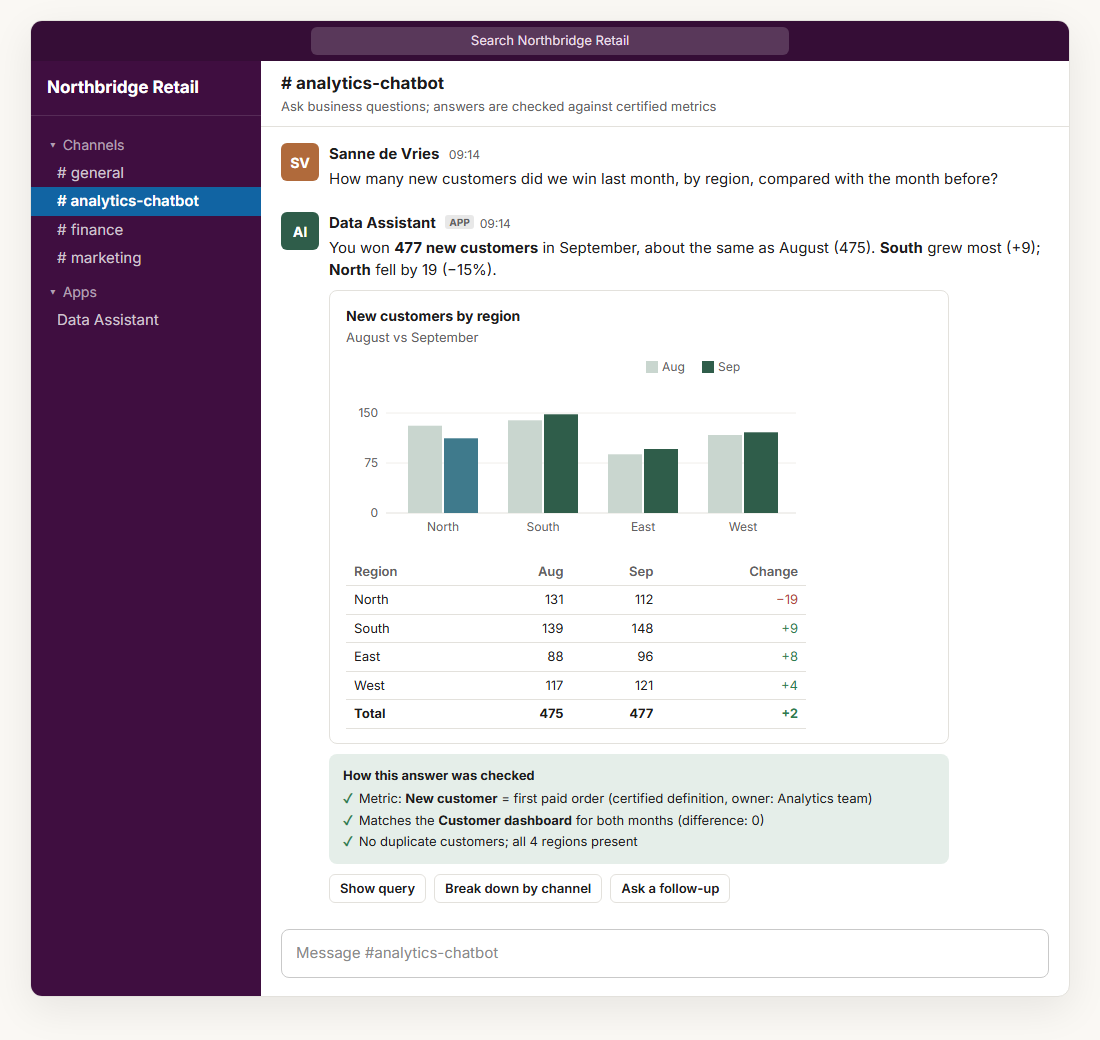This screenshot has height=1040, width=1100.
Task: Click the Northbridge Retail workspace name
Action: [123, 87]
